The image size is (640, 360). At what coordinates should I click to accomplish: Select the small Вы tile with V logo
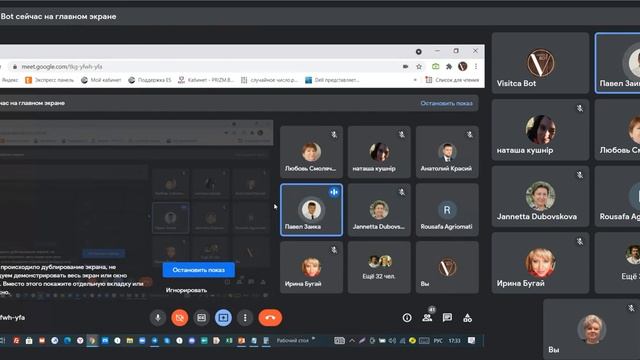pos(447,267)
